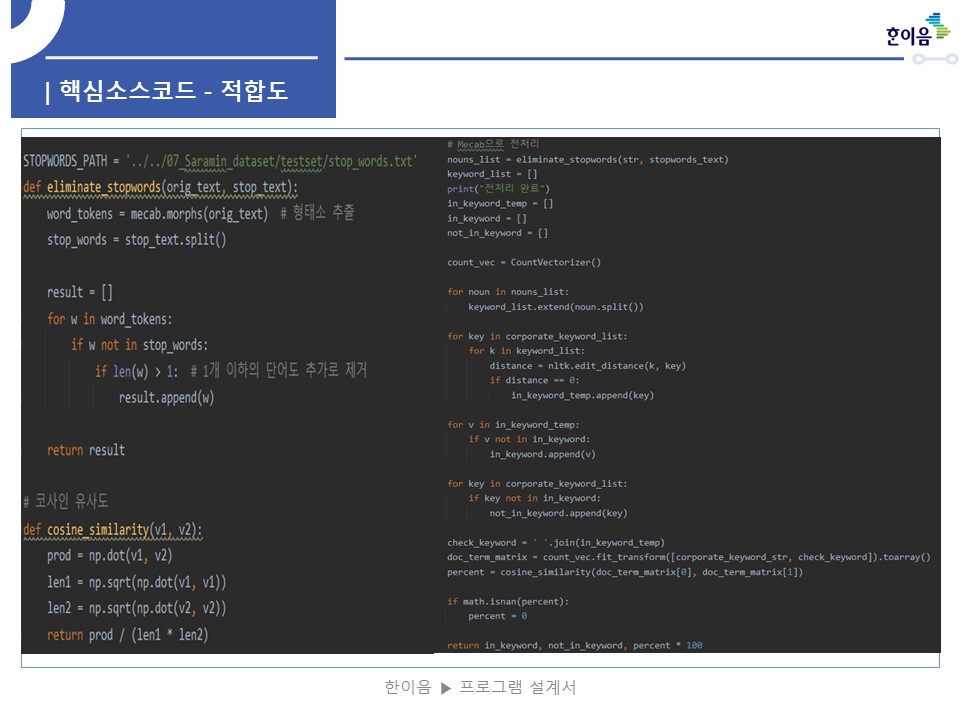Click the 'prod = np.dot(v1, v2)' line

click(110, 555)
